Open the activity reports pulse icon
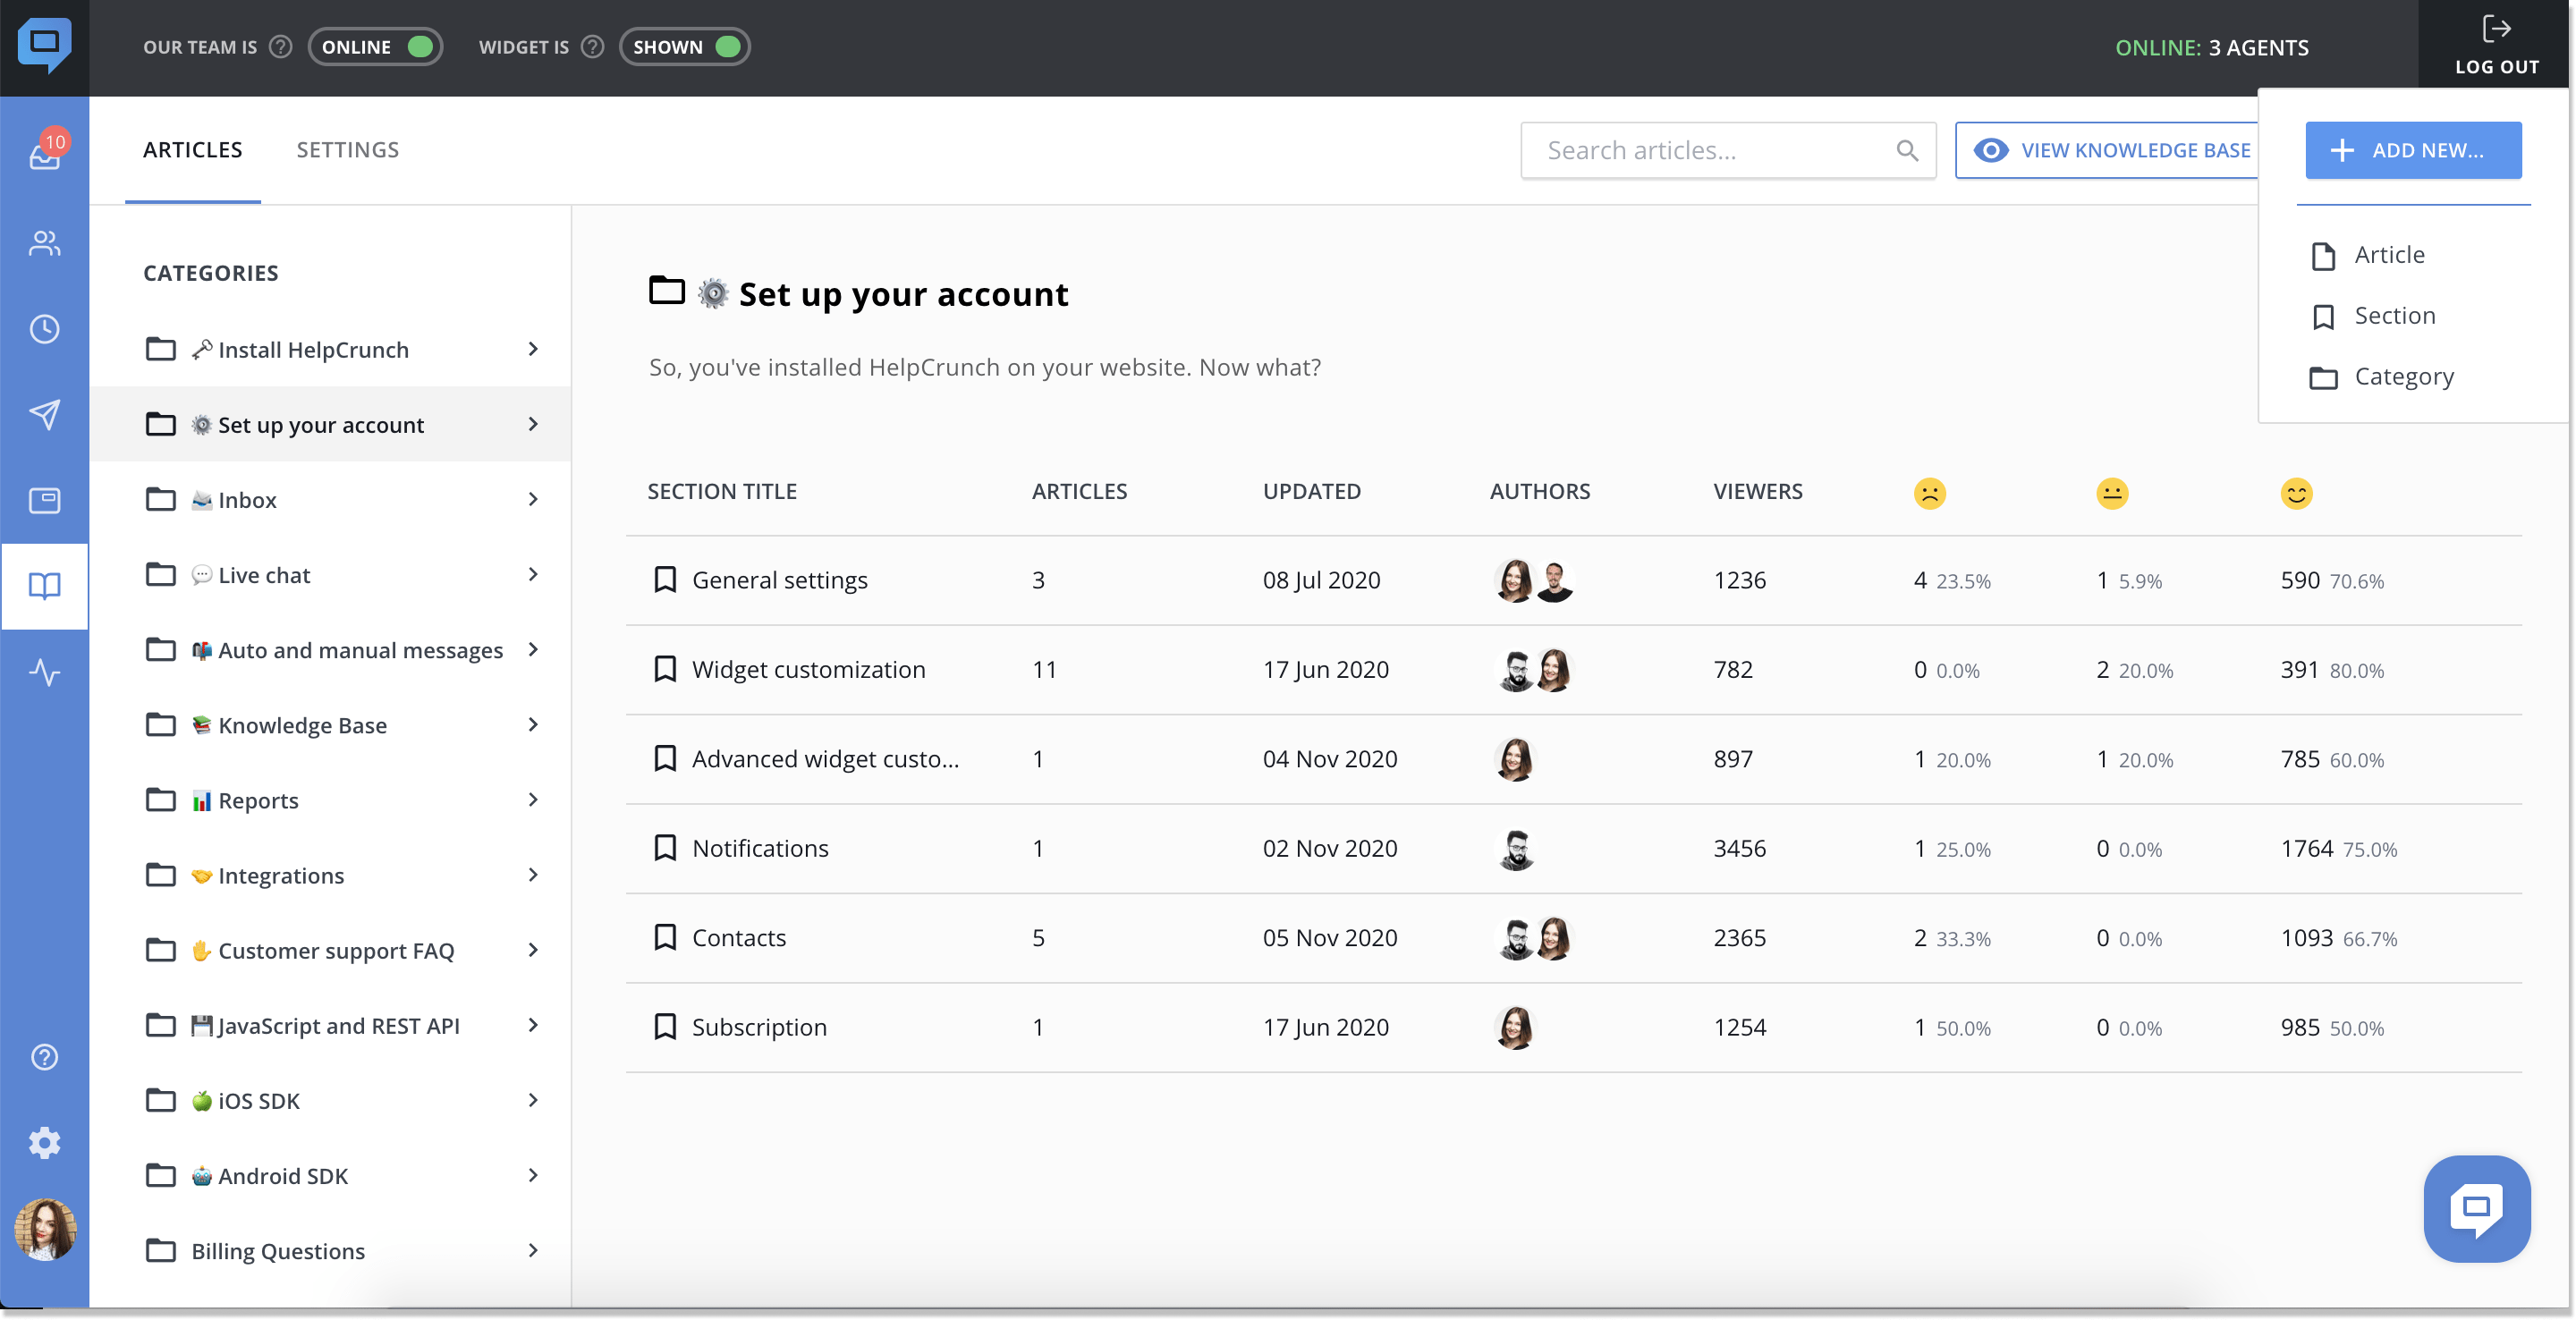Screen dimensions: 2576x1320 (44, 672)
